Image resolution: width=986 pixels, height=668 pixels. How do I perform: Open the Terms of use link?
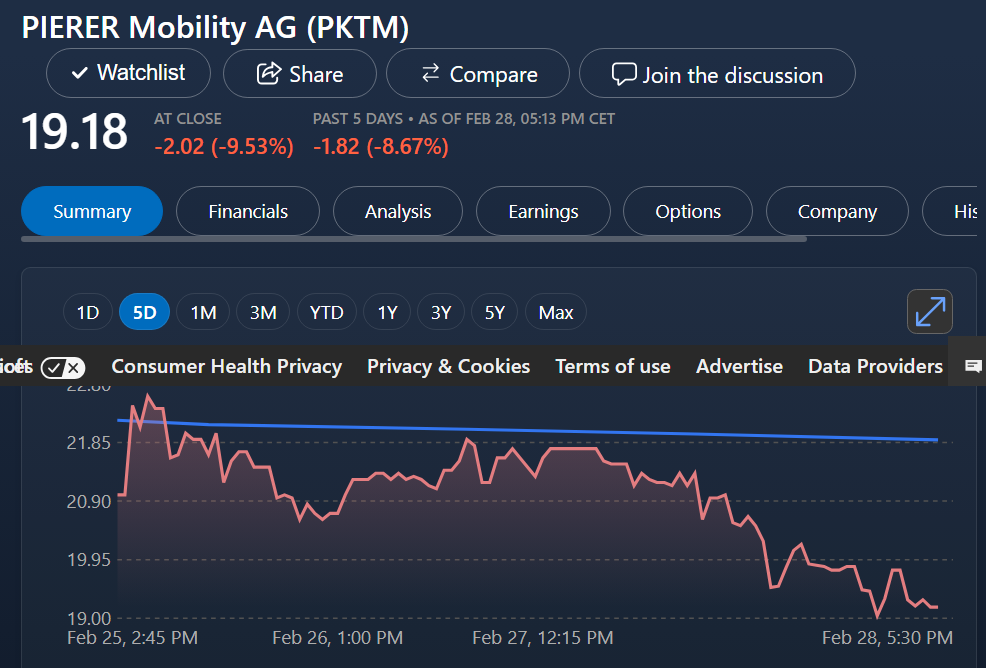tap(613, 367)
